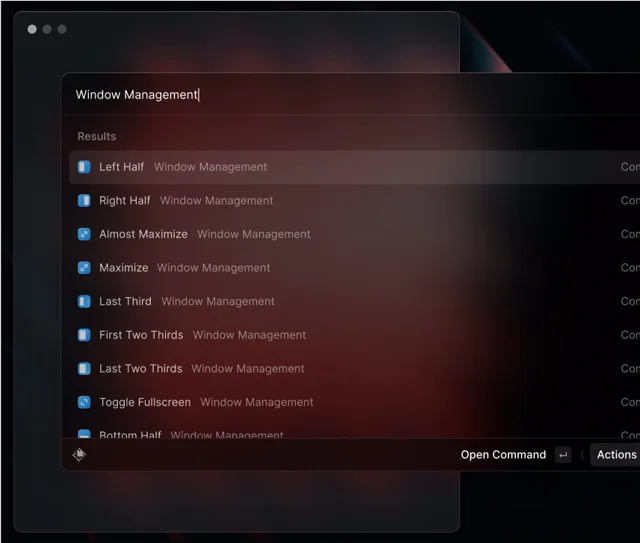This screenshot has height=543, width=640.
Task: Click the Maximize command icon
Action: (x=84, y=268)
